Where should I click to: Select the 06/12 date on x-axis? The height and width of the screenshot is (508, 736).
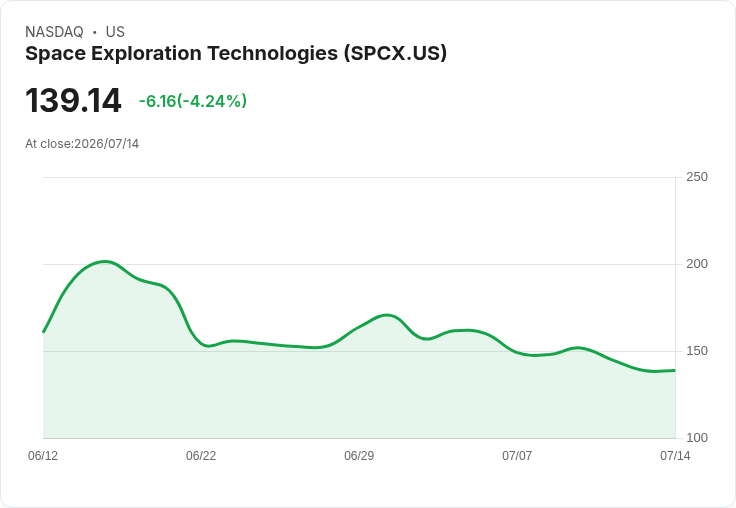[43, 456]
